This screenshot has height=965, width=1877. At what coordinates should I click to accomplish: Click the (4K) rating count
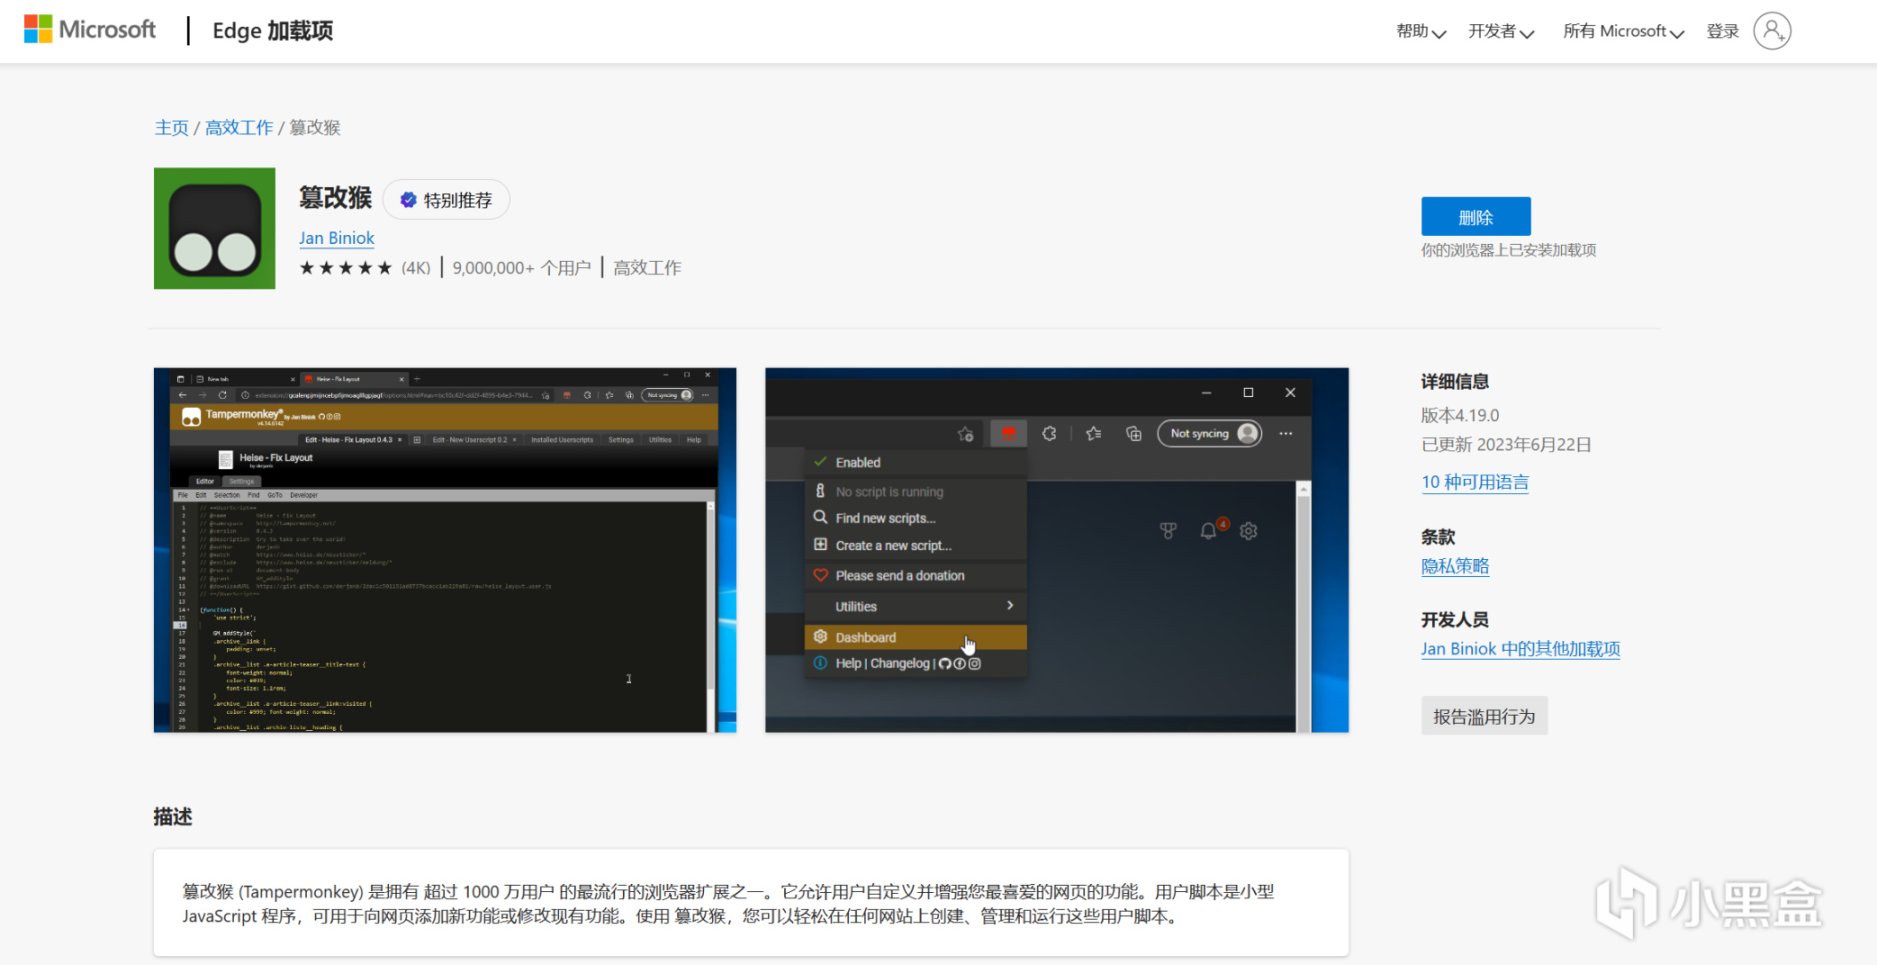(x=416, y=268)
